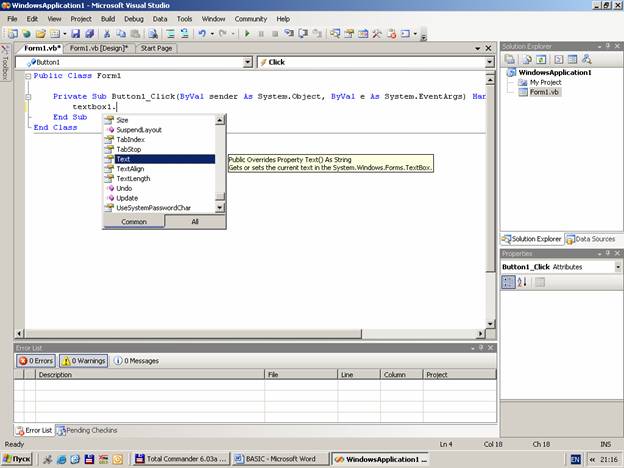
Task: Switch to the Form1.vb [Design] tab
Action: 99,48
